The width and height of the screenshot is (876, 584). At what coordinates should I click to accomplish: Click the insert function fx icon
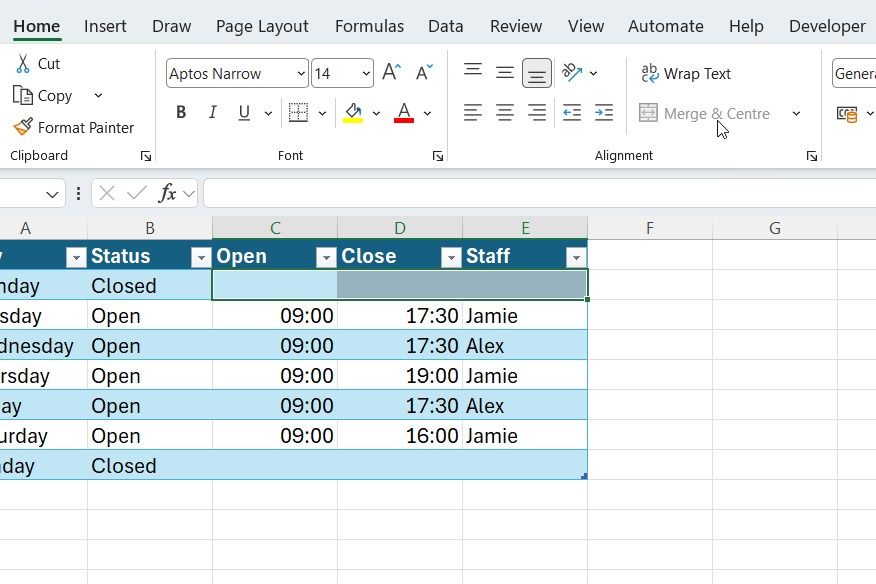click(167, 194)
